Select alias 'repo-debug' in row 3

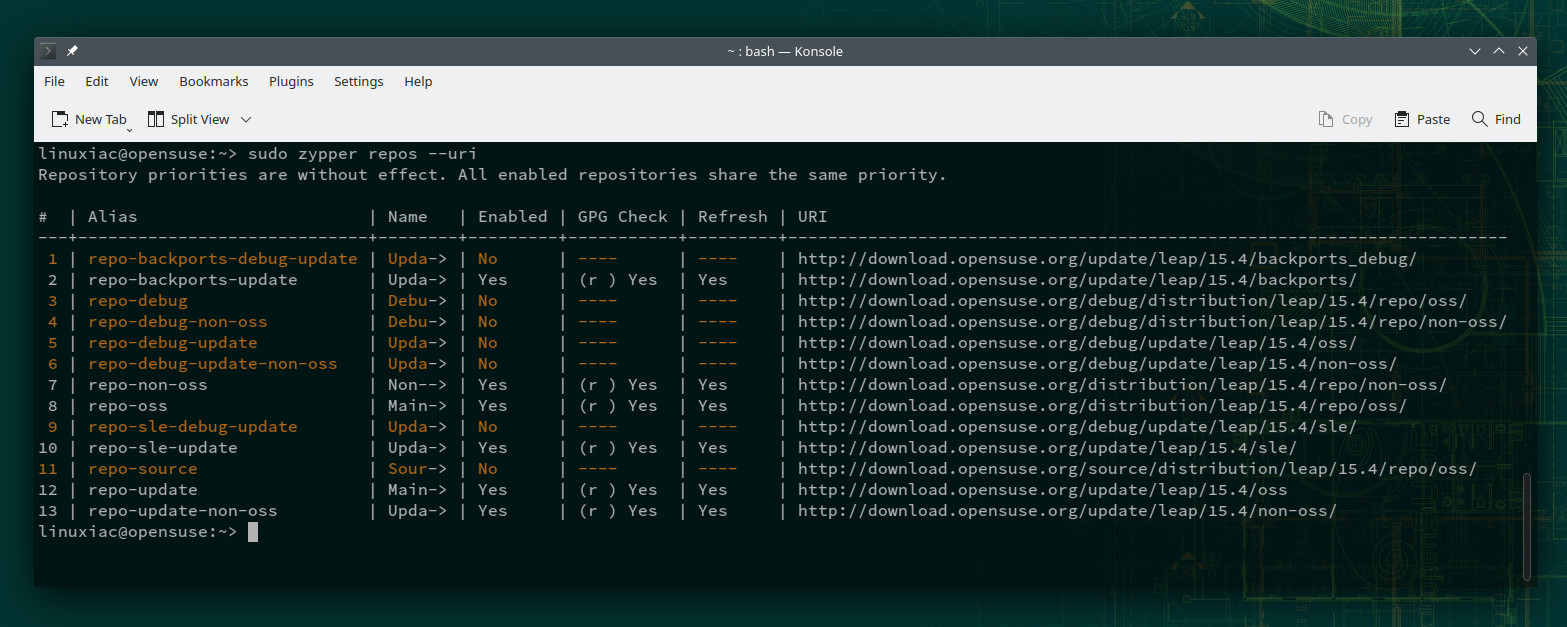coord(138,300)
